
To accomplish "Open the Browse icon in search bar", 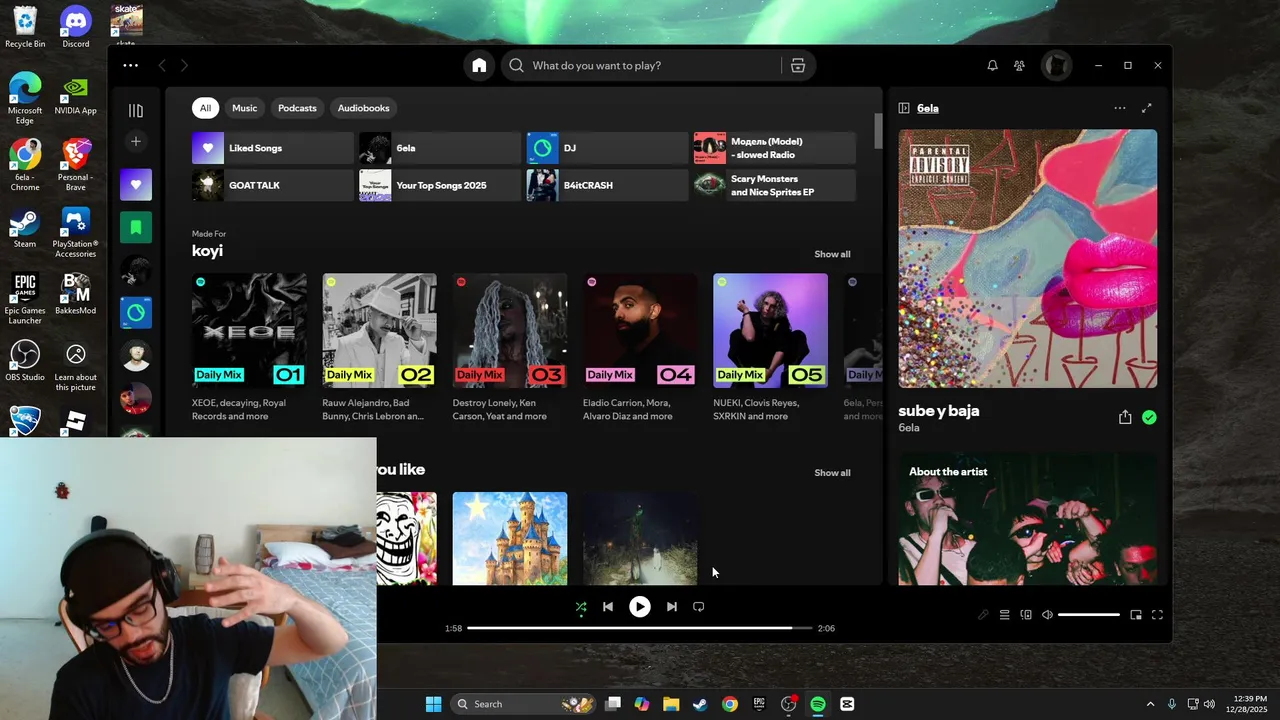I will [x=798, y=65].
